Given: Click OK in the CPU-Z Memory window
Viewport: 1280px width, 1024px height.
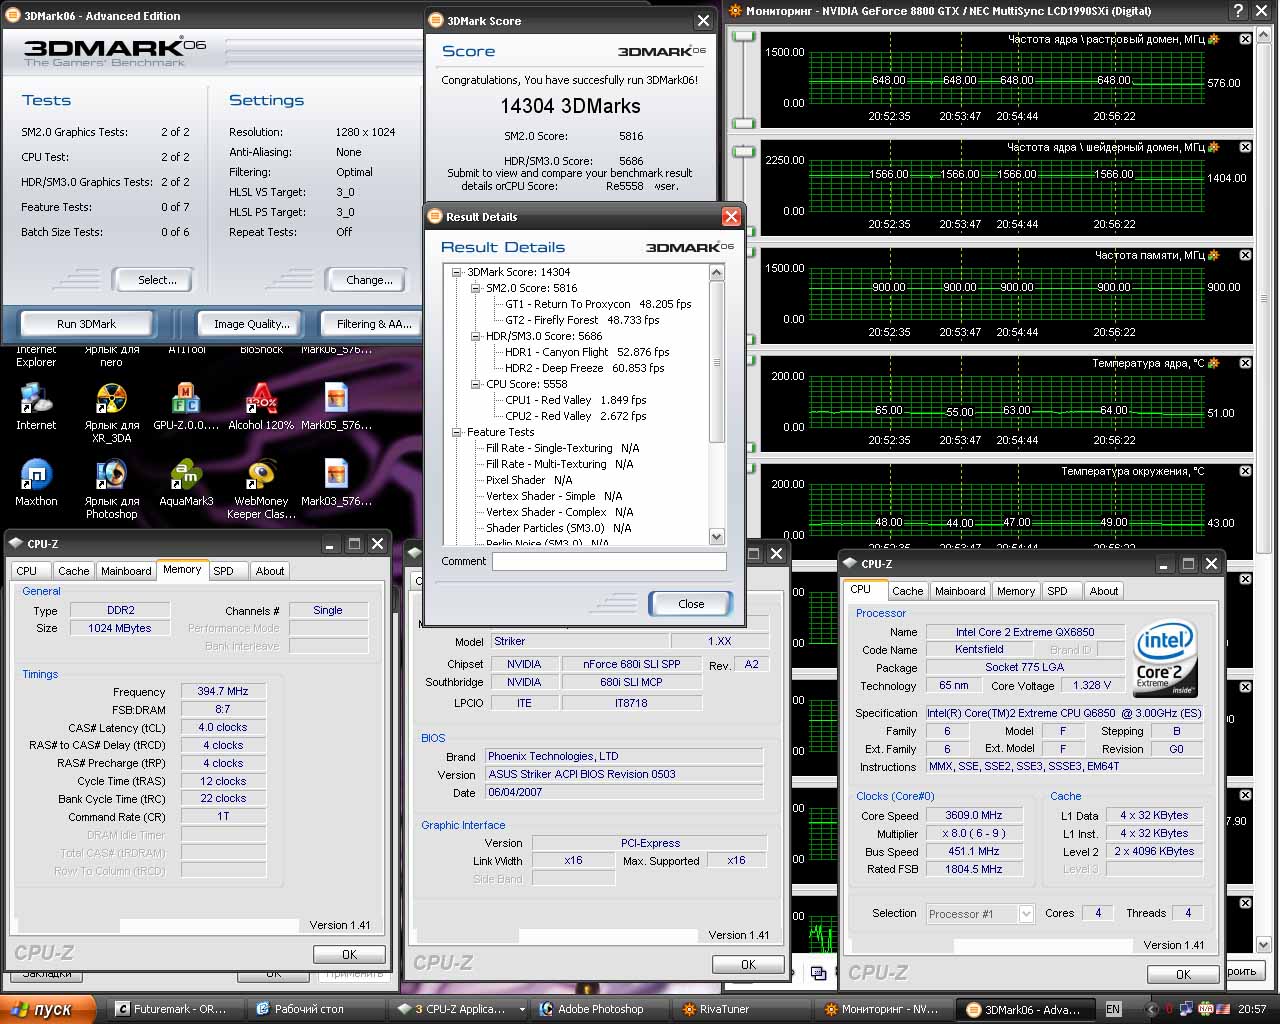Looking at the screenshot, I should point(349,954).
